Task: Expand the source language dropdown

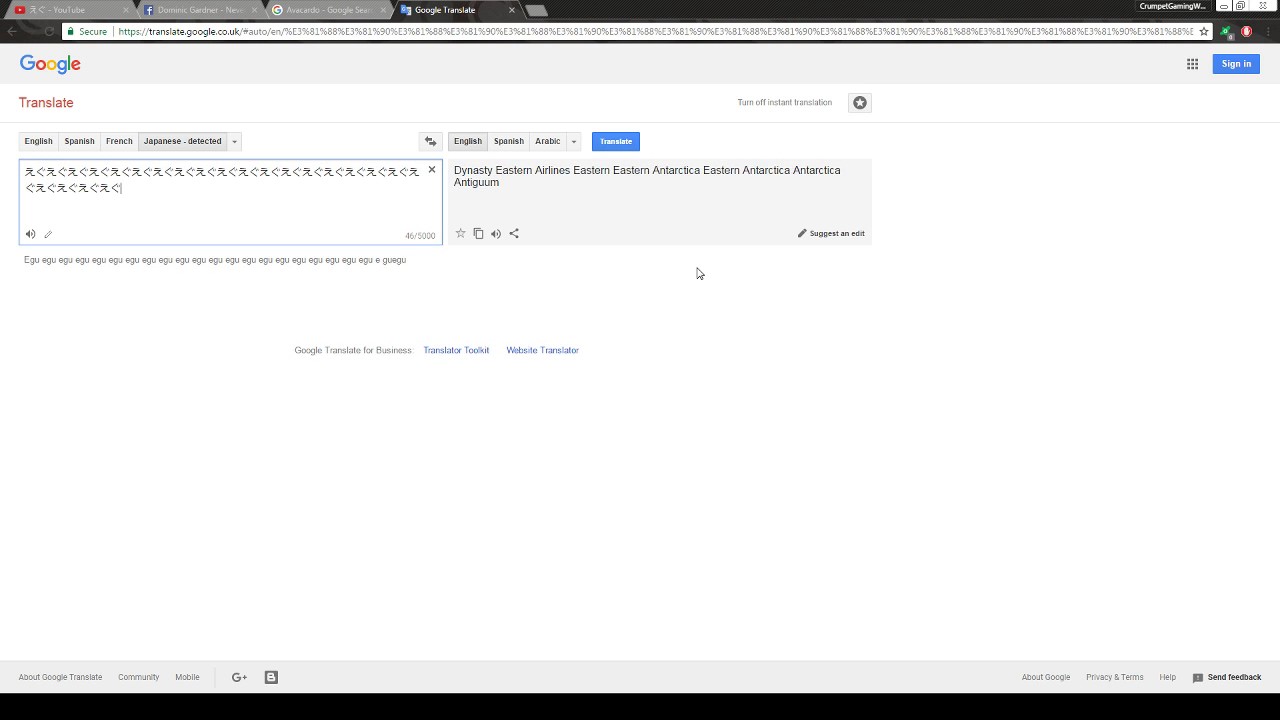Action: click(x=234, y=141)
